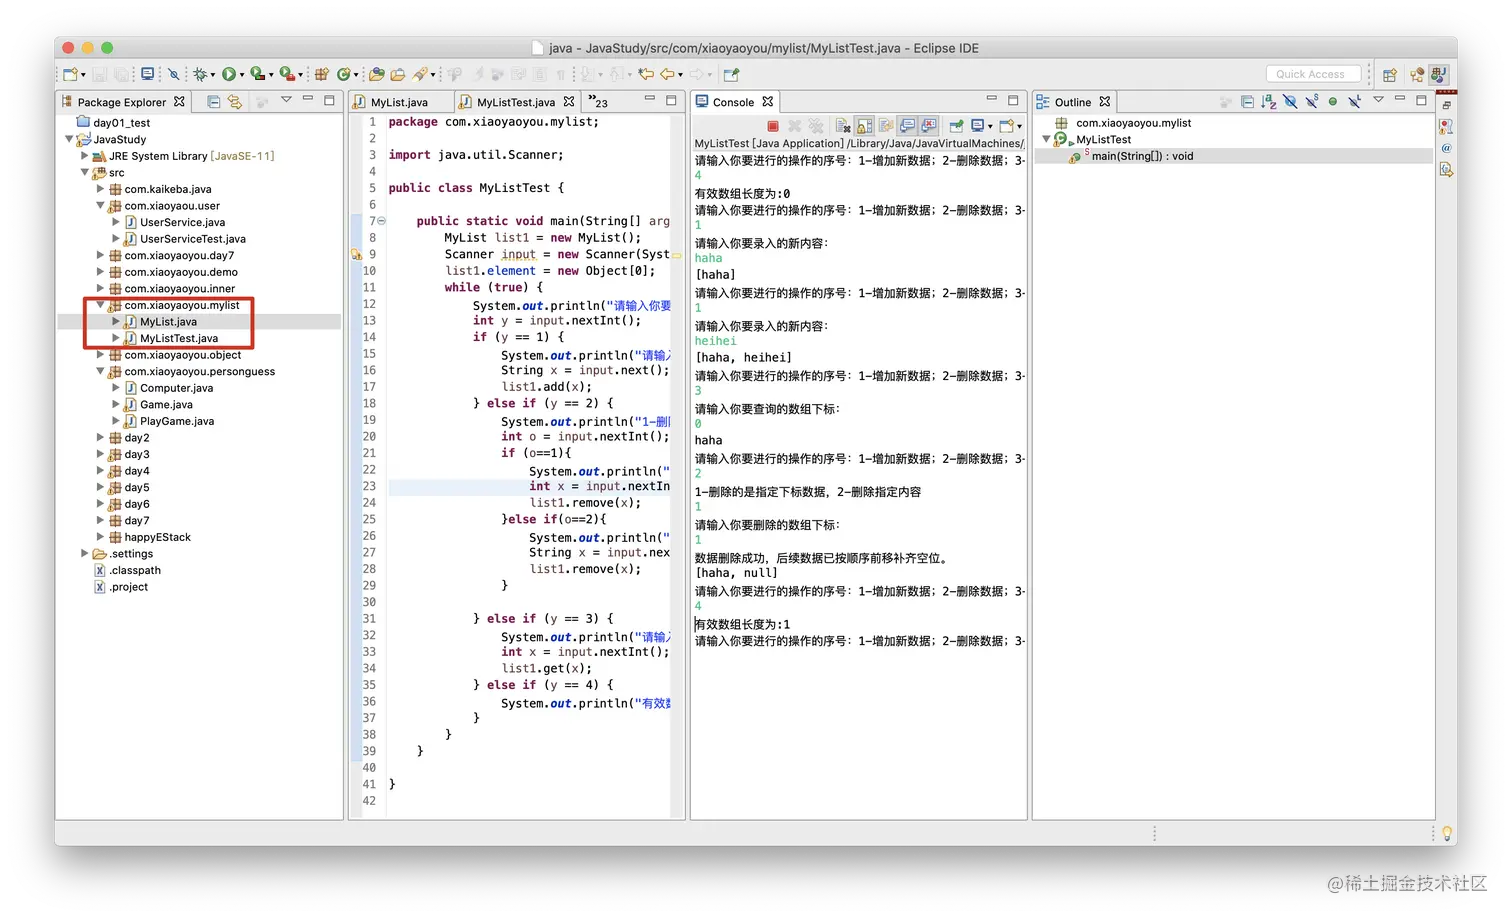Image resolution: width=1512 pixels, height=918 pixels.
Task: Toggle Show Console on standard output change
Action: click(x=908, y=126)
